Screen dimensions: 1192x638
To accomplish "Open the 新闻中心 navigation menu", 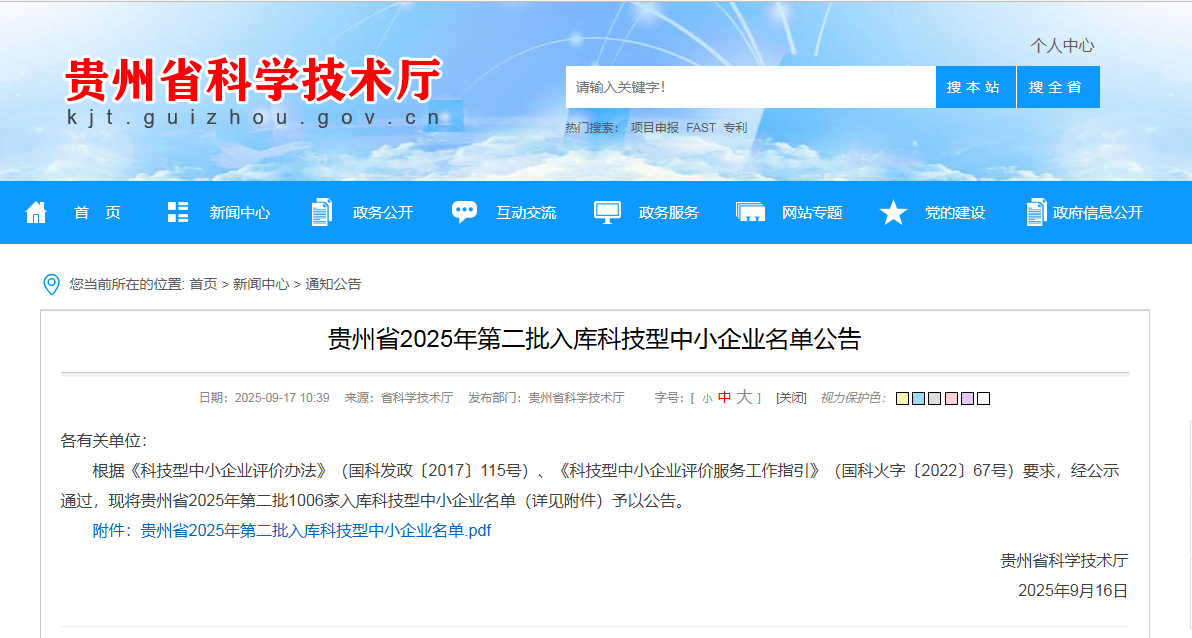I will click(x=239, y=213).
